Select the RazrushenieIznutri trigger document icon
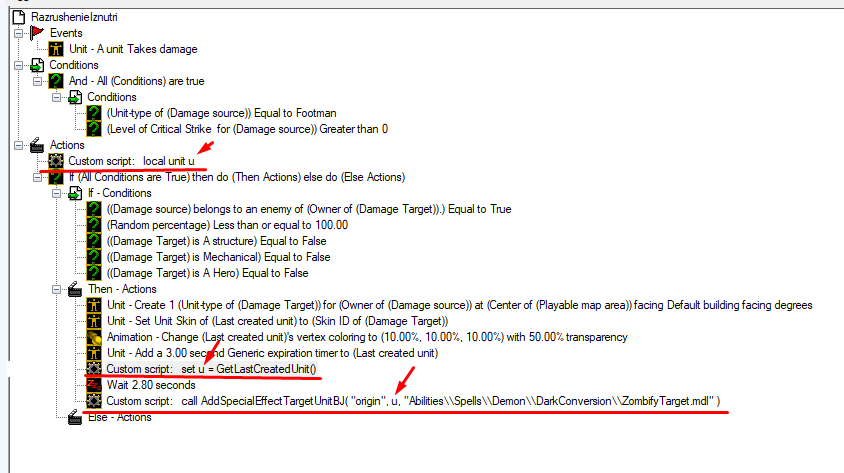The width and height of the screenshot is (844, 473). [18, 17]
